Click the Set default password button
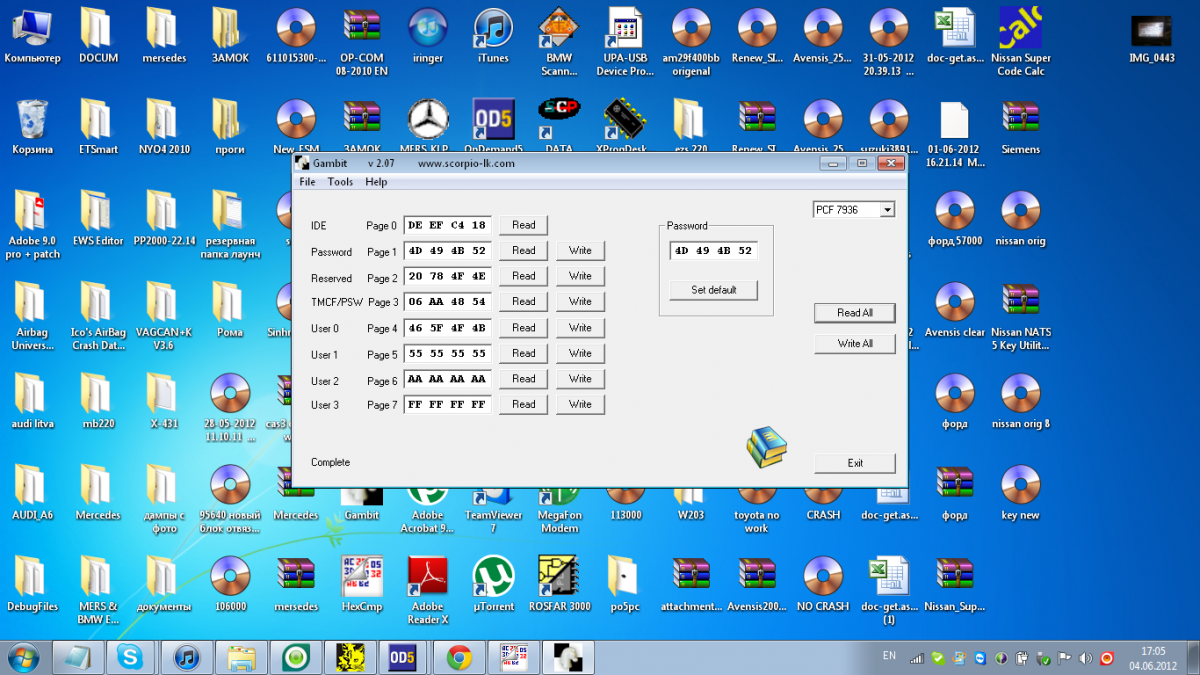1200x675 pixels. coord(713,290)
